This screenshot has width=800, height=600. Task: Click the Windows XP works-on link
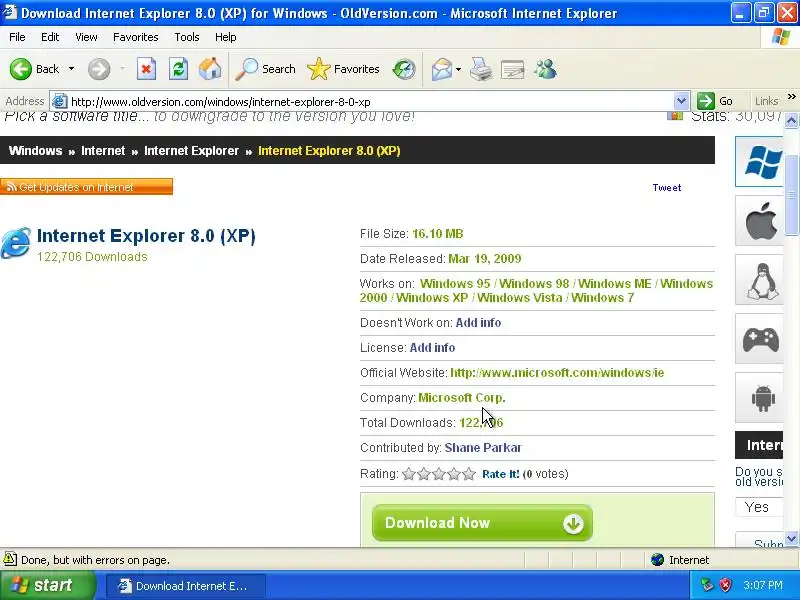click(432, 298)
